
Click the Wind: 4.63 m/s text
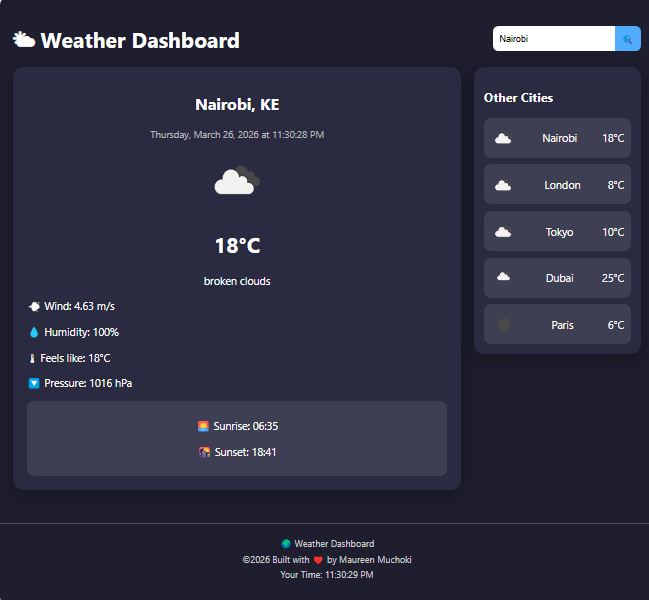tap(79, 307)
